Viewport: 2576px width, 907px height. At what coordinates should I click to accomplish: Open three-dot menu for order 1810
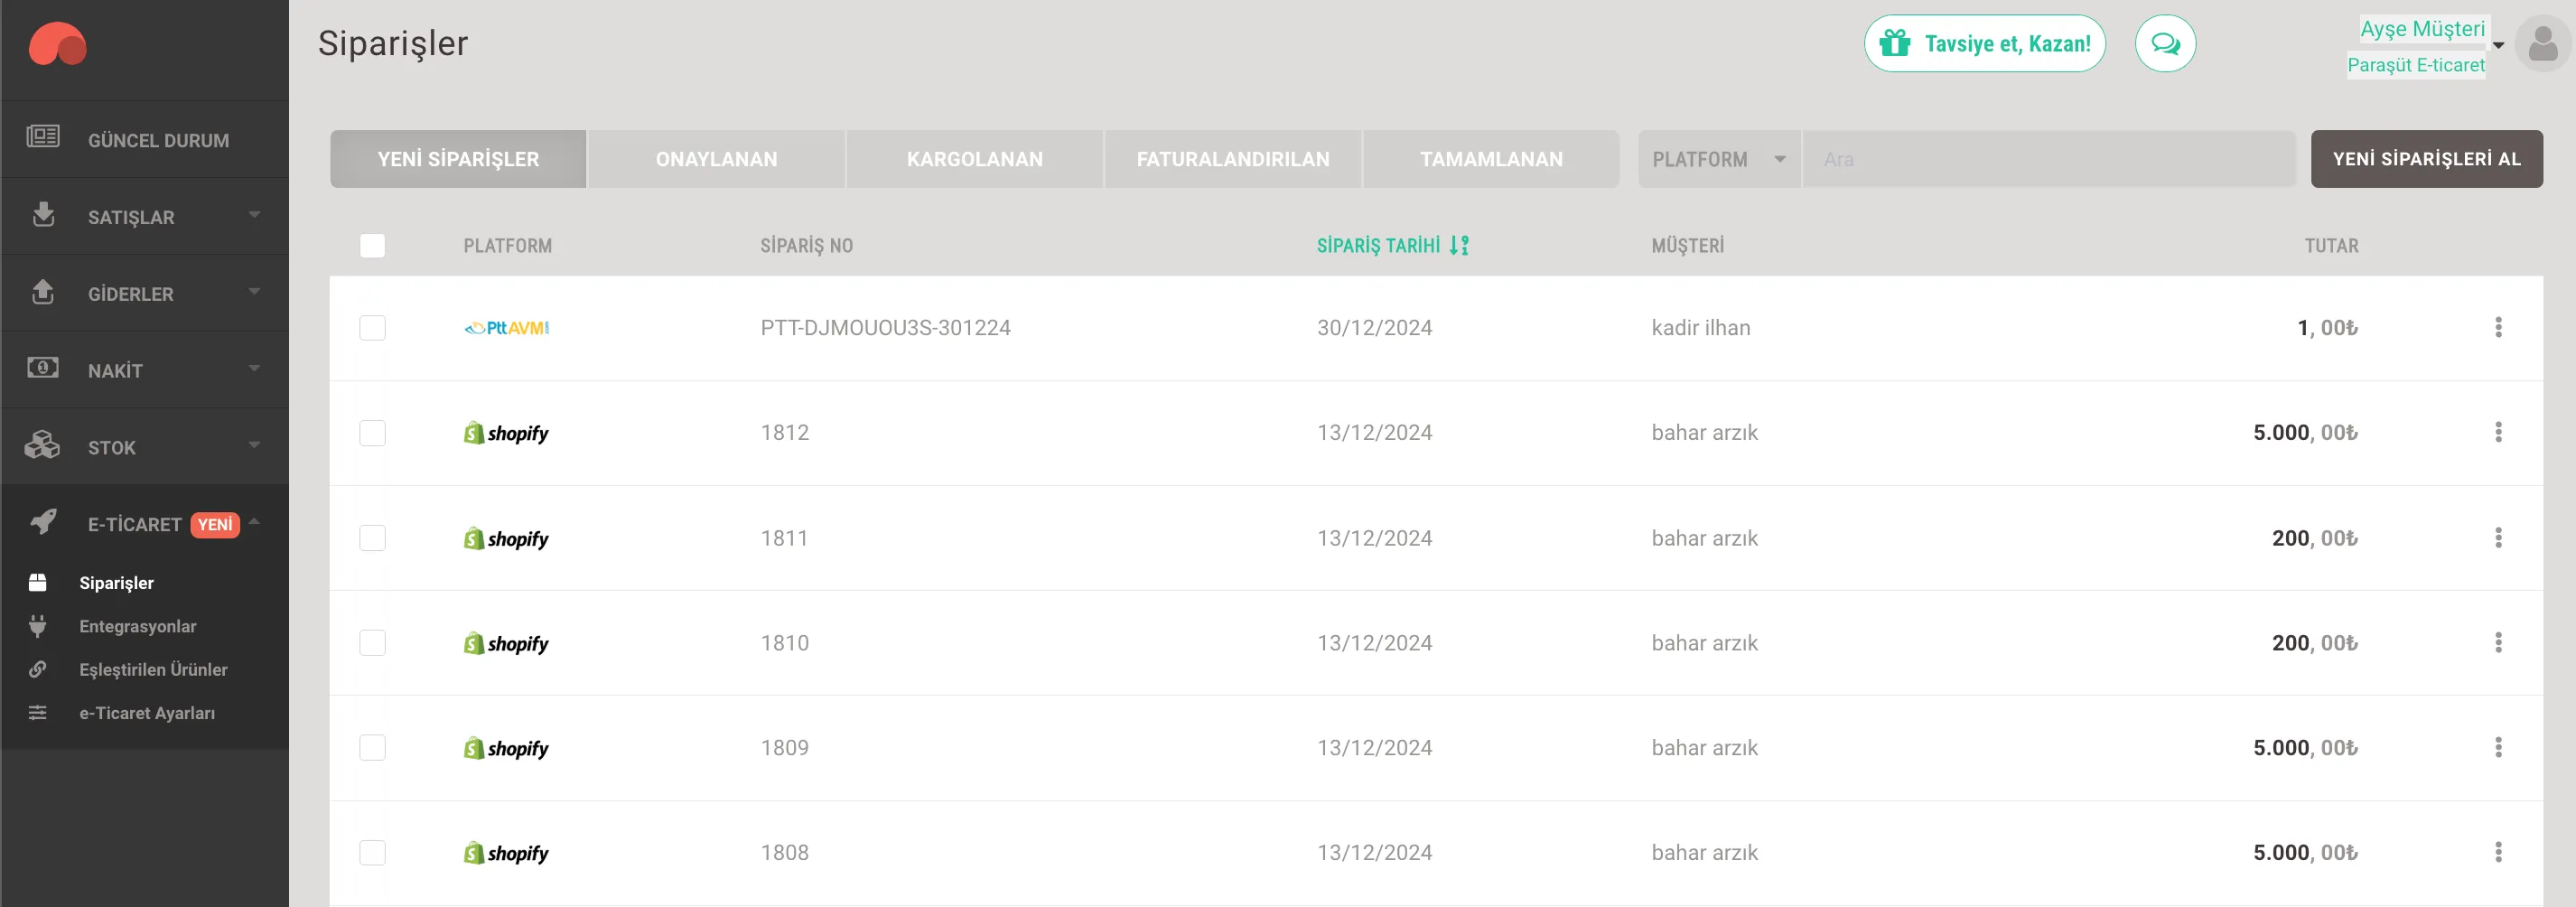[x=2498, y=643]
